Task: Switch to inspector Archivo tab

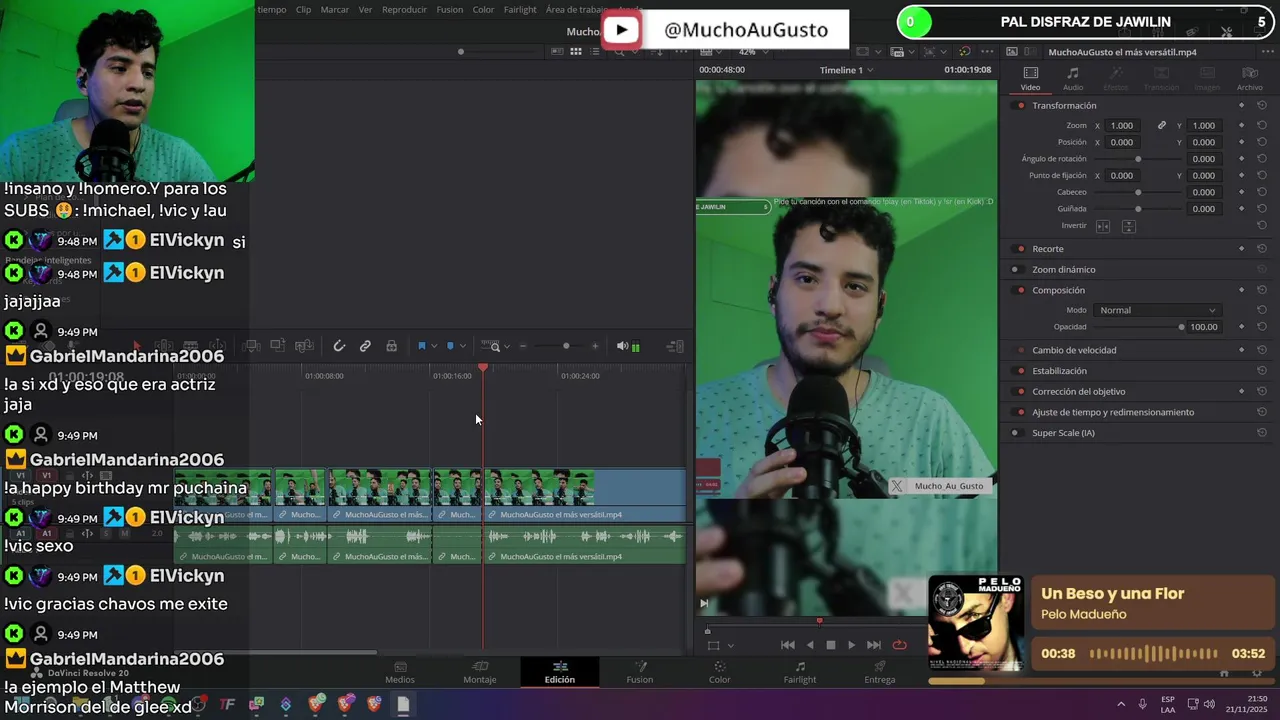Action: [1250, 78]
